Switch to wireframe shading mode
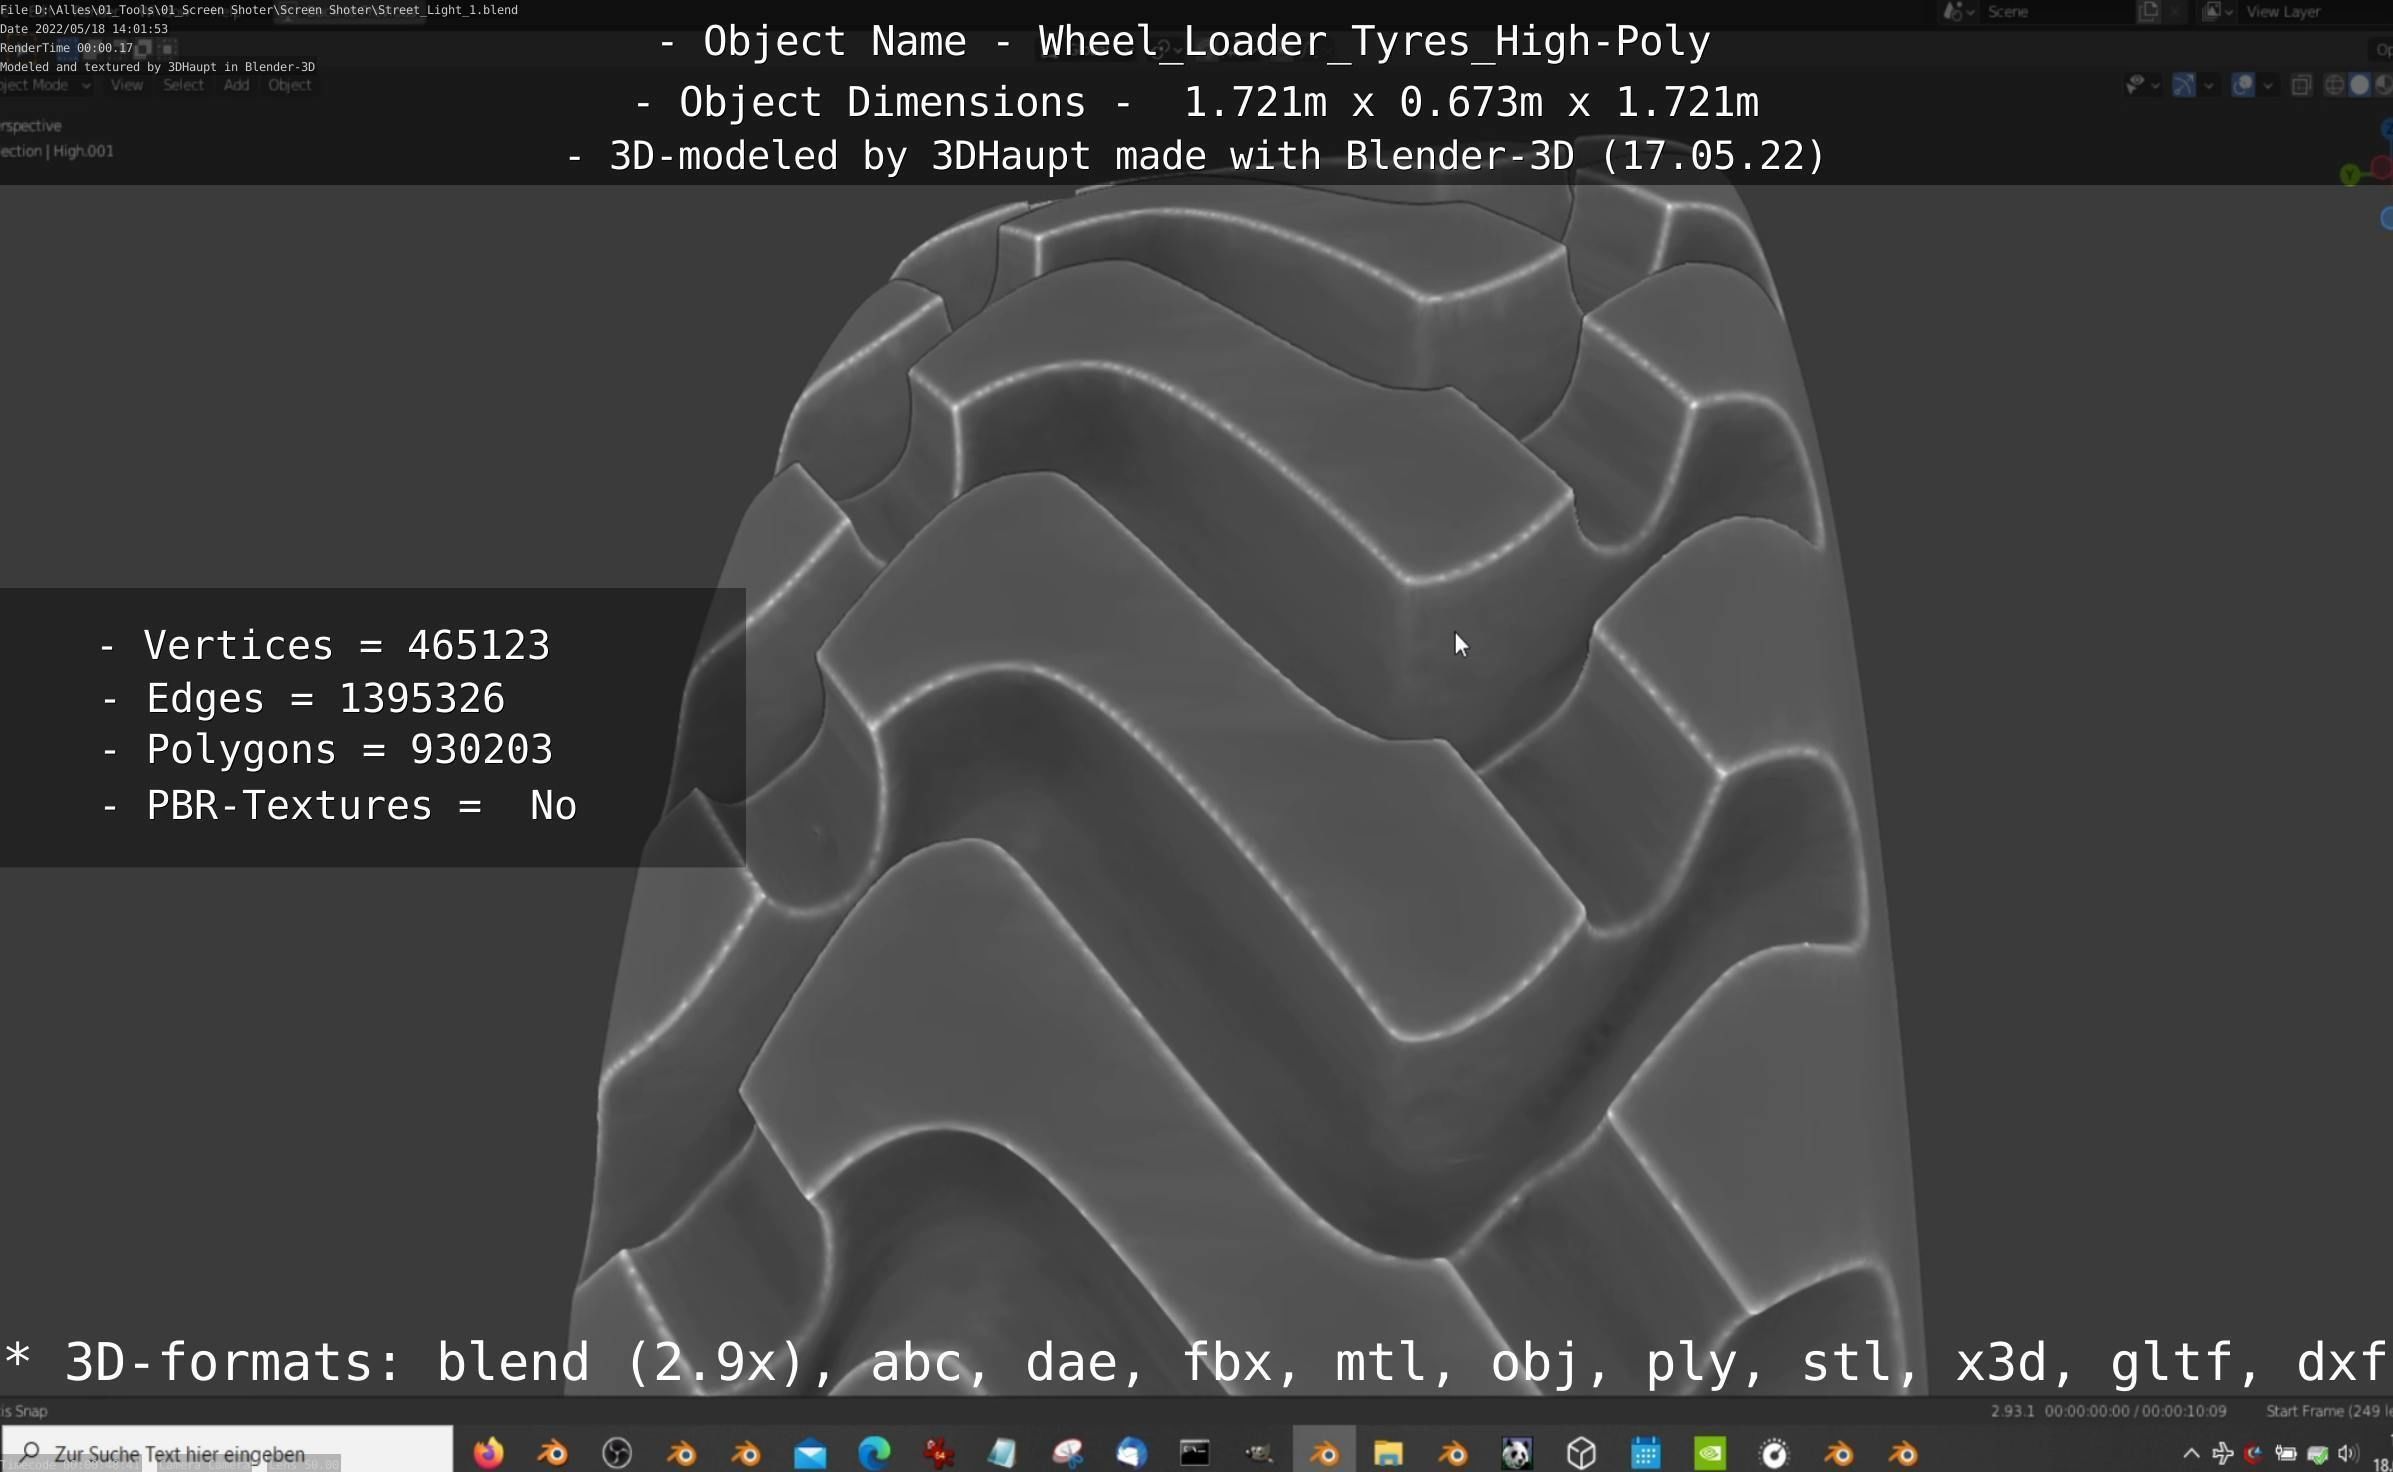Image resolution: width=2393 pixels, height=1472 pixels. (2334, 85)
